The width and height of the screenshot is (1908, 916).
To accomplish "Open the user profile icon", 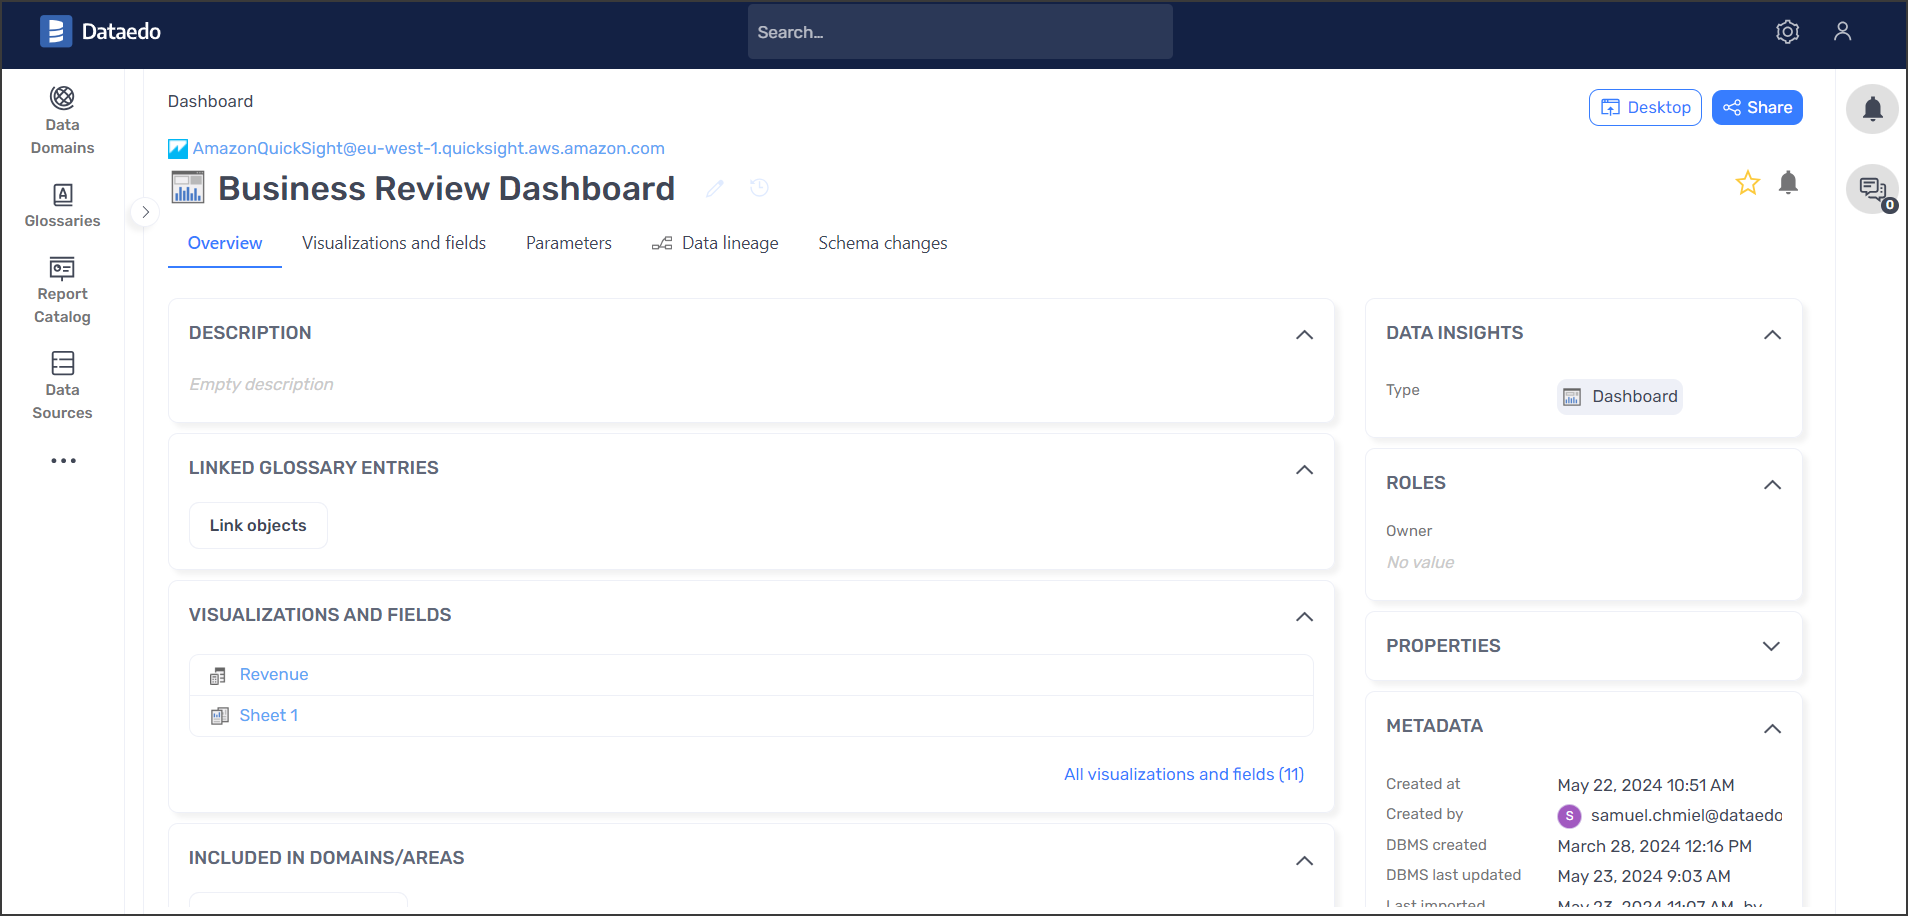I will tap(1843, 32).
